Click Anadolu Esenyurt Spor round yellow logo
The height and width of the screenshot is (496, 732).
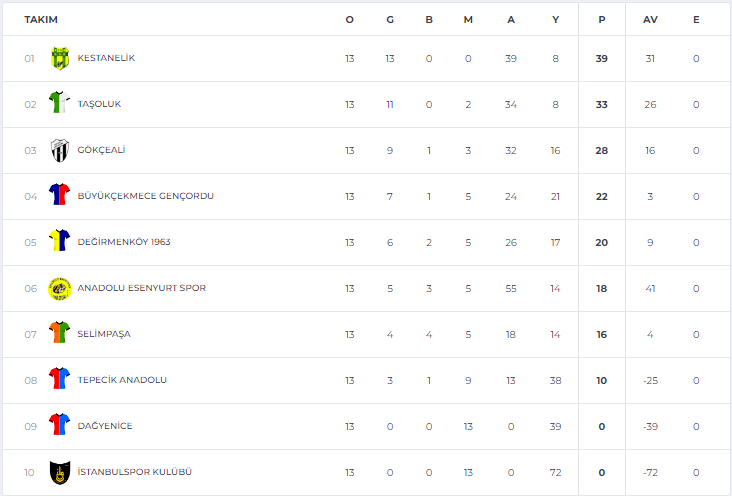[60, 289]
